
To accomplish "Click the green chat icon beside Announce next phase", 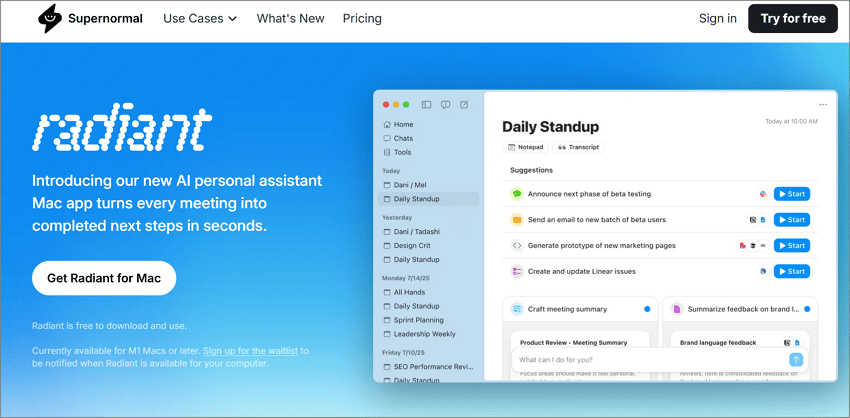I will pyautogui.click(x=517, y=194).
